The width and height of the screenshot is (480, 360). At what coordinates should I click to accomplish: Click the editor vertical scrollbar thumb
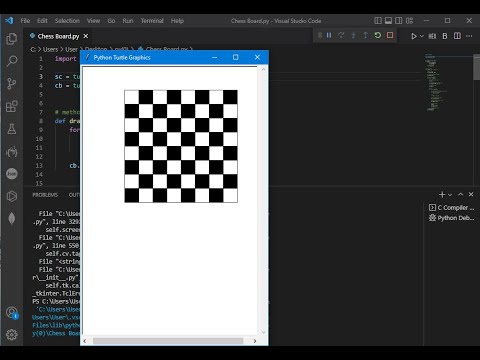[476, 67]
